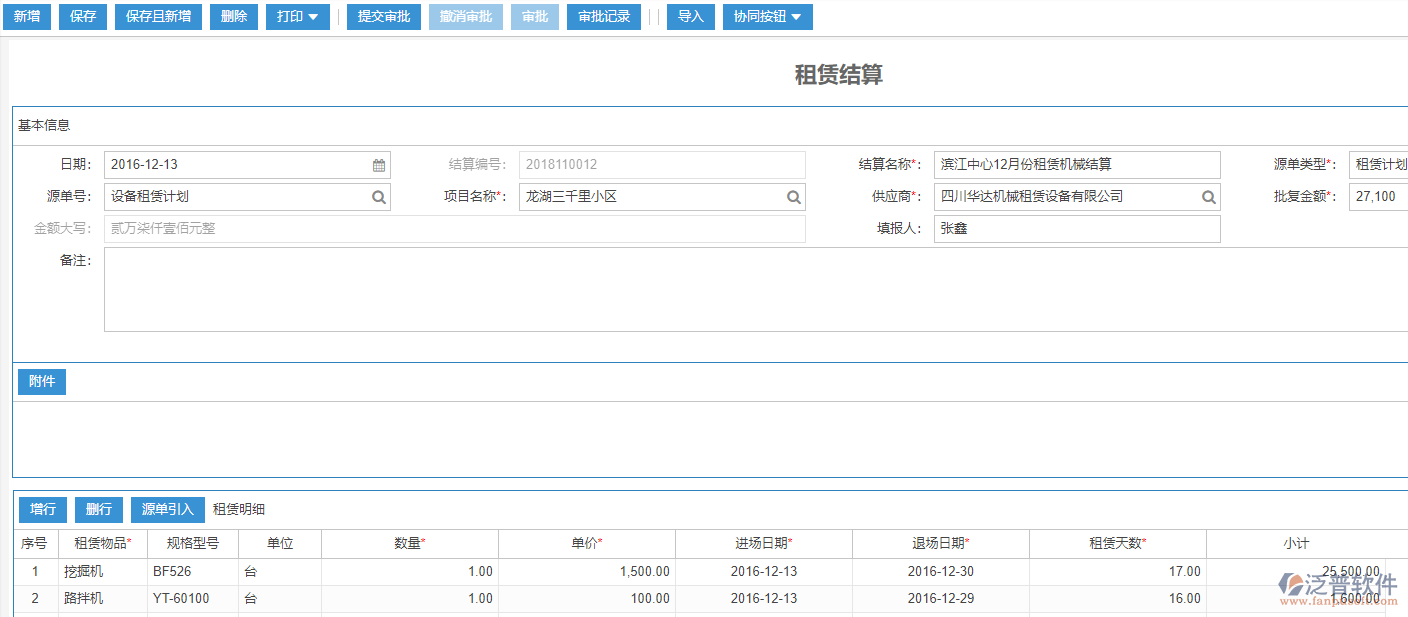Viewport: 1408px width, 617px height.
Task: Click 源单引入 button
Action: pos(168,510)
